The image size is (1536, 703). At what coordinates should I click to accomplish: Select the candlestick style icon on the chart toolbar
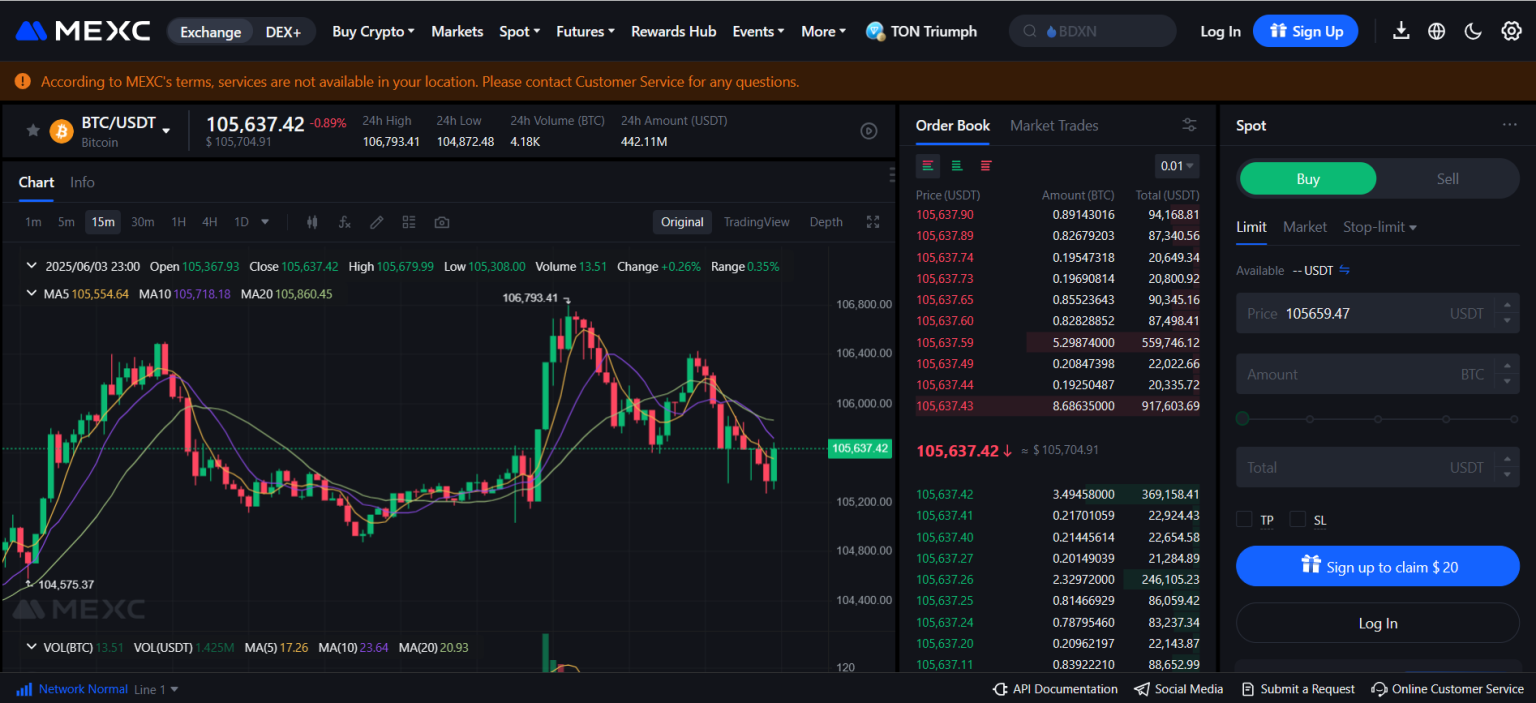coord(312,221)
